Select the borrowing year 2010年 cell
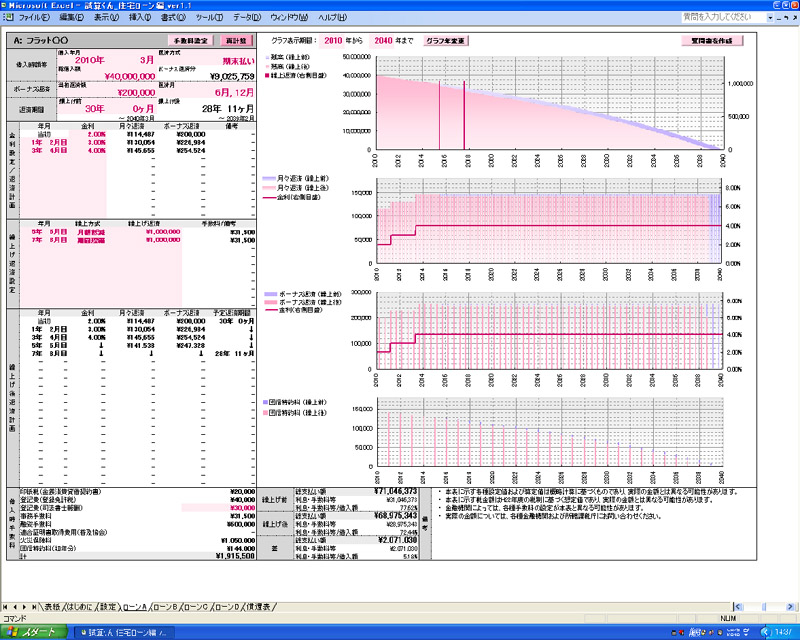This screenshot has width=800, height=640. click(x=90, y=60)
